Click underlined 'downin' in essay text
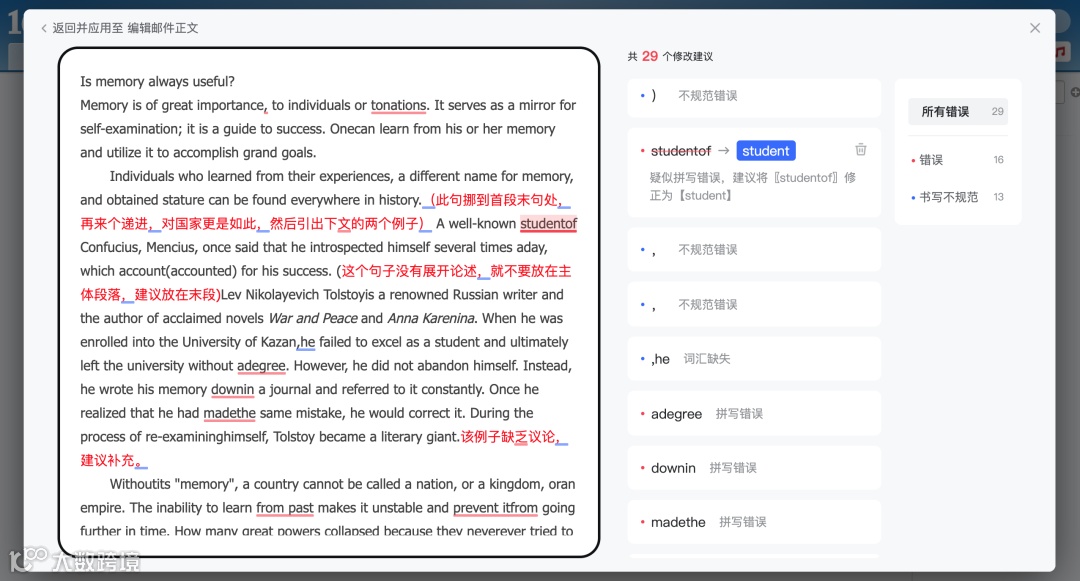The width and height of the screenshot is (1080, 581). 232,390
